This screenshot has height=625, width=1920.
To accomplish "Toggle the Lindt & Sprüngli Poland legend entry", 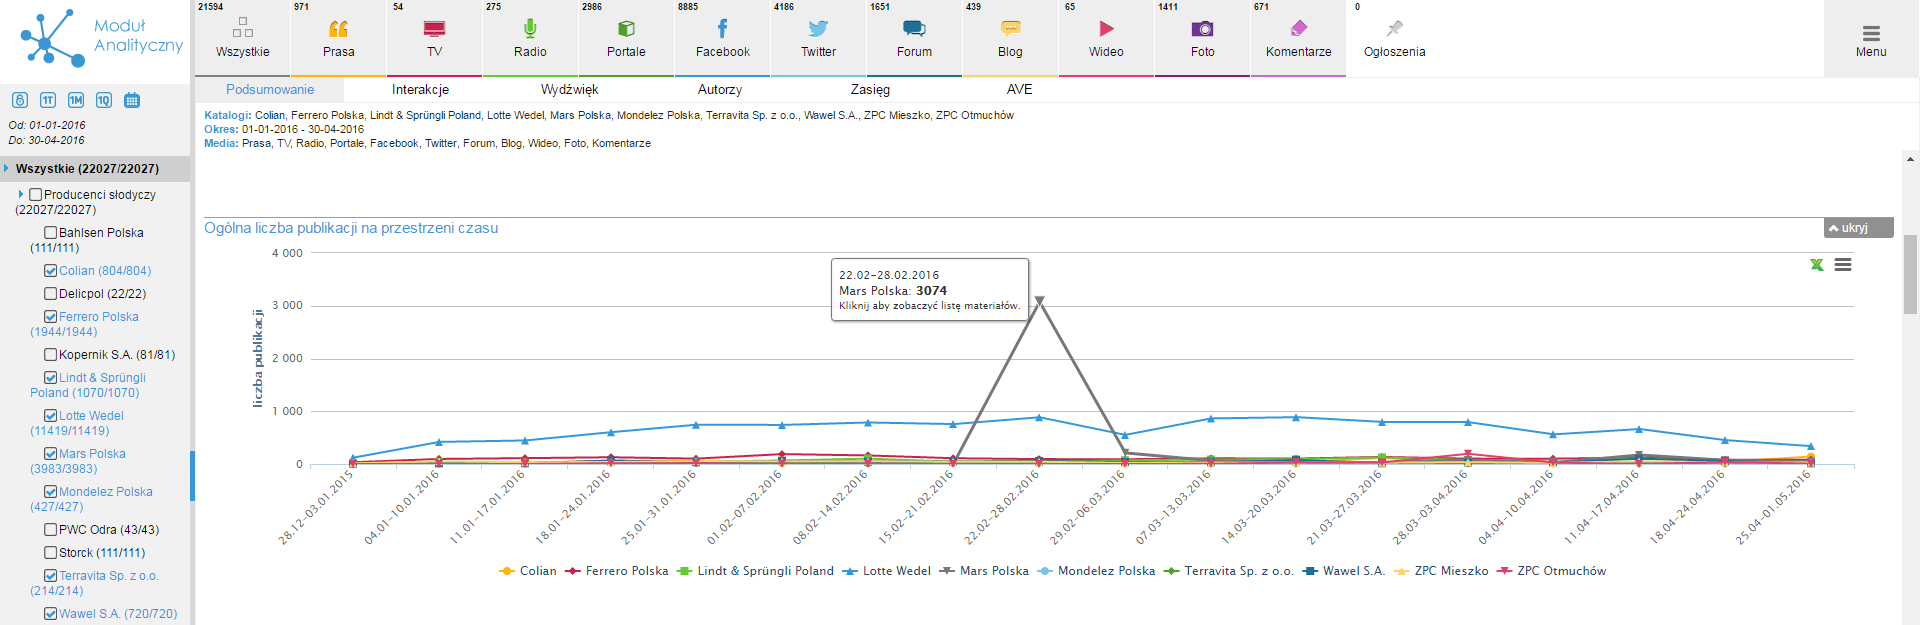I will [755, 571].
